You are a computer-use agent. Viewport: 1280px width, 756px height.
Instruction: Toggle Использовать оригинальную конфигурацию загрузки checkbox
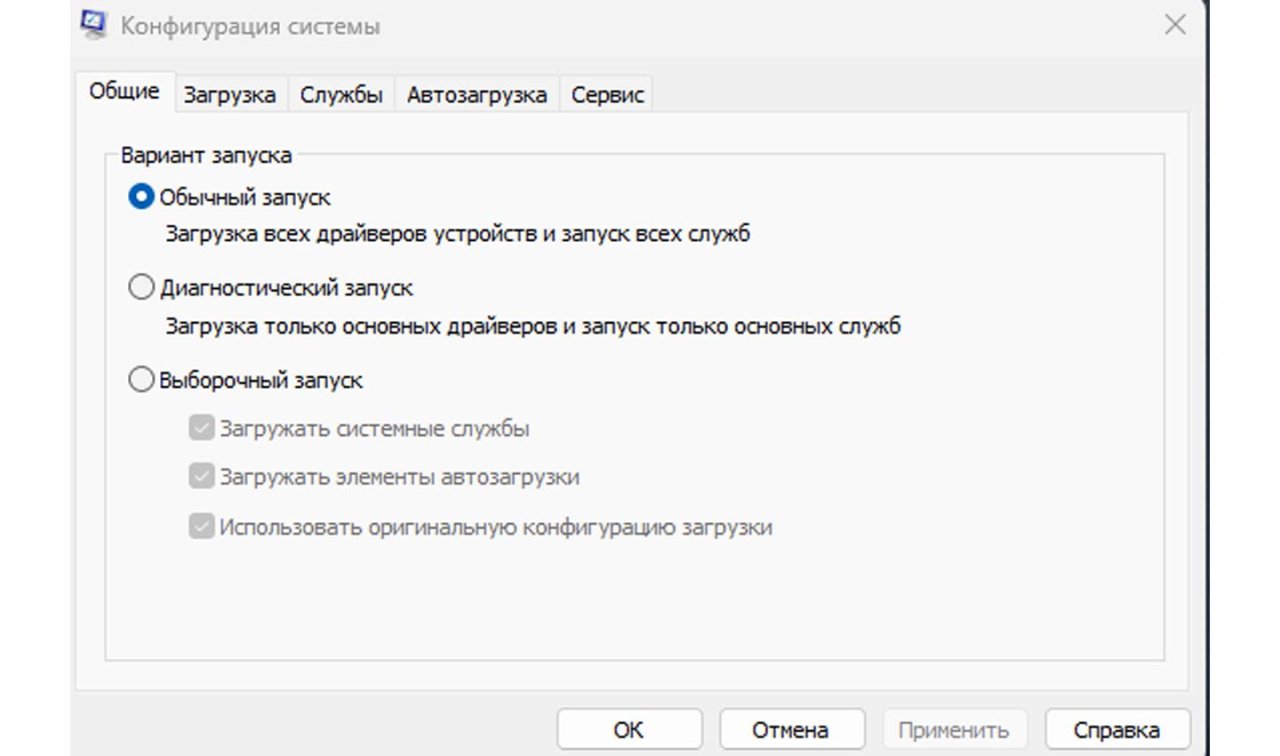(201, 527)
